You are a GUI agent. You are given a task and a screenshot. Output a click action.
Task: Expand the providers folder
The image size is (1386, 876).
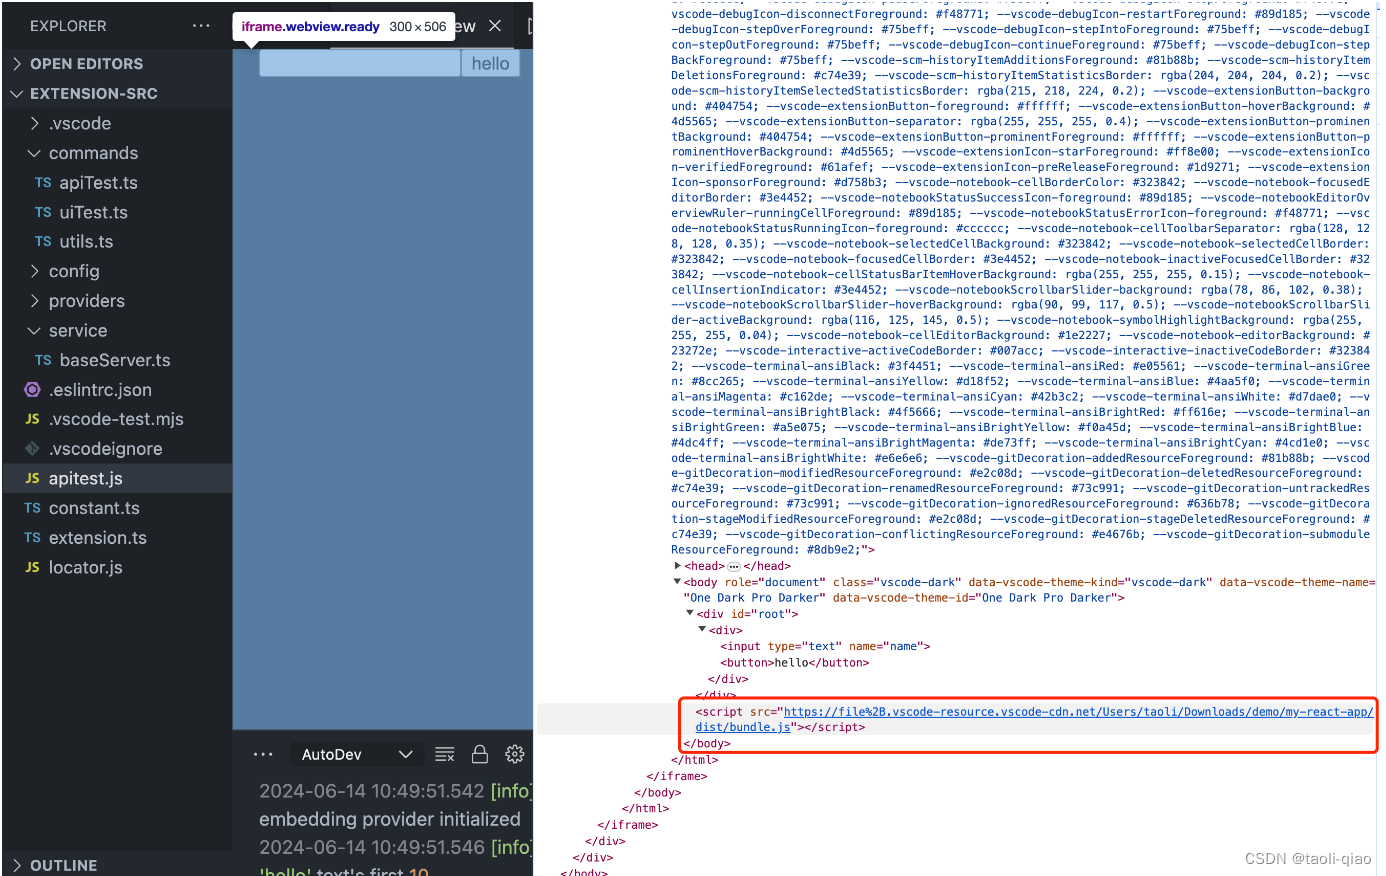117,301
